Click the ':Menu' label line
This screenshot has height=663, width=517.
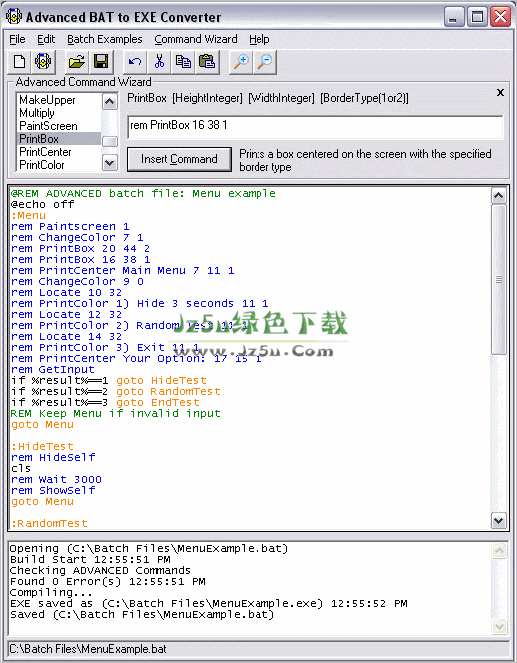click(28, 215)
